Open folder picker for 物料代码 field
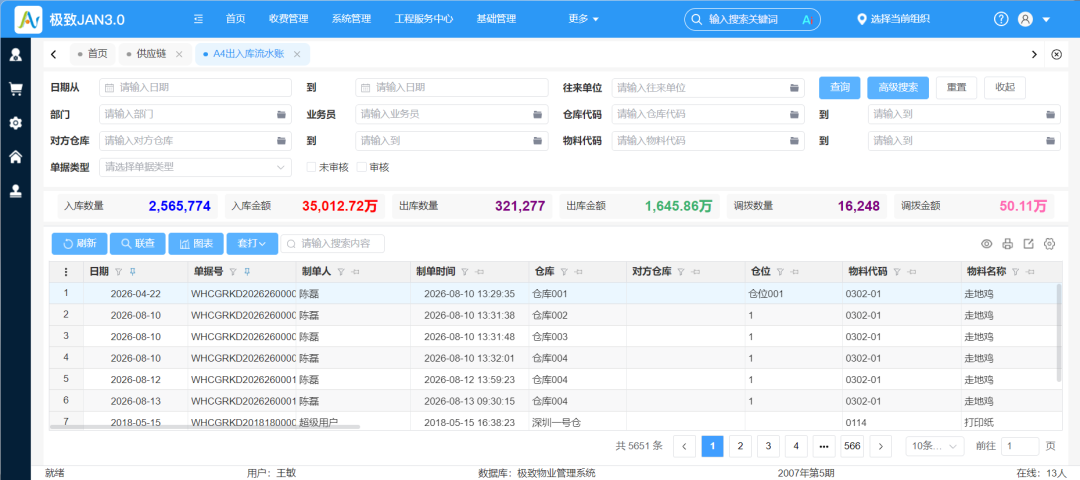Screen dimensions: 1080x480 click(794, 140)
